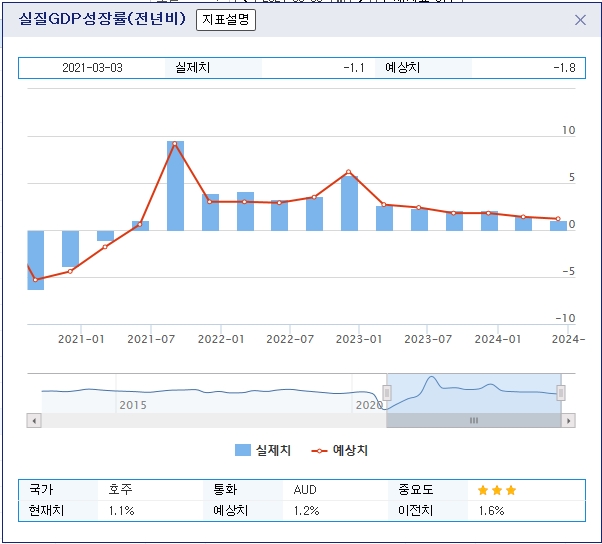
Task: Click the navigator's right range handle
Action: pos(561,393)
